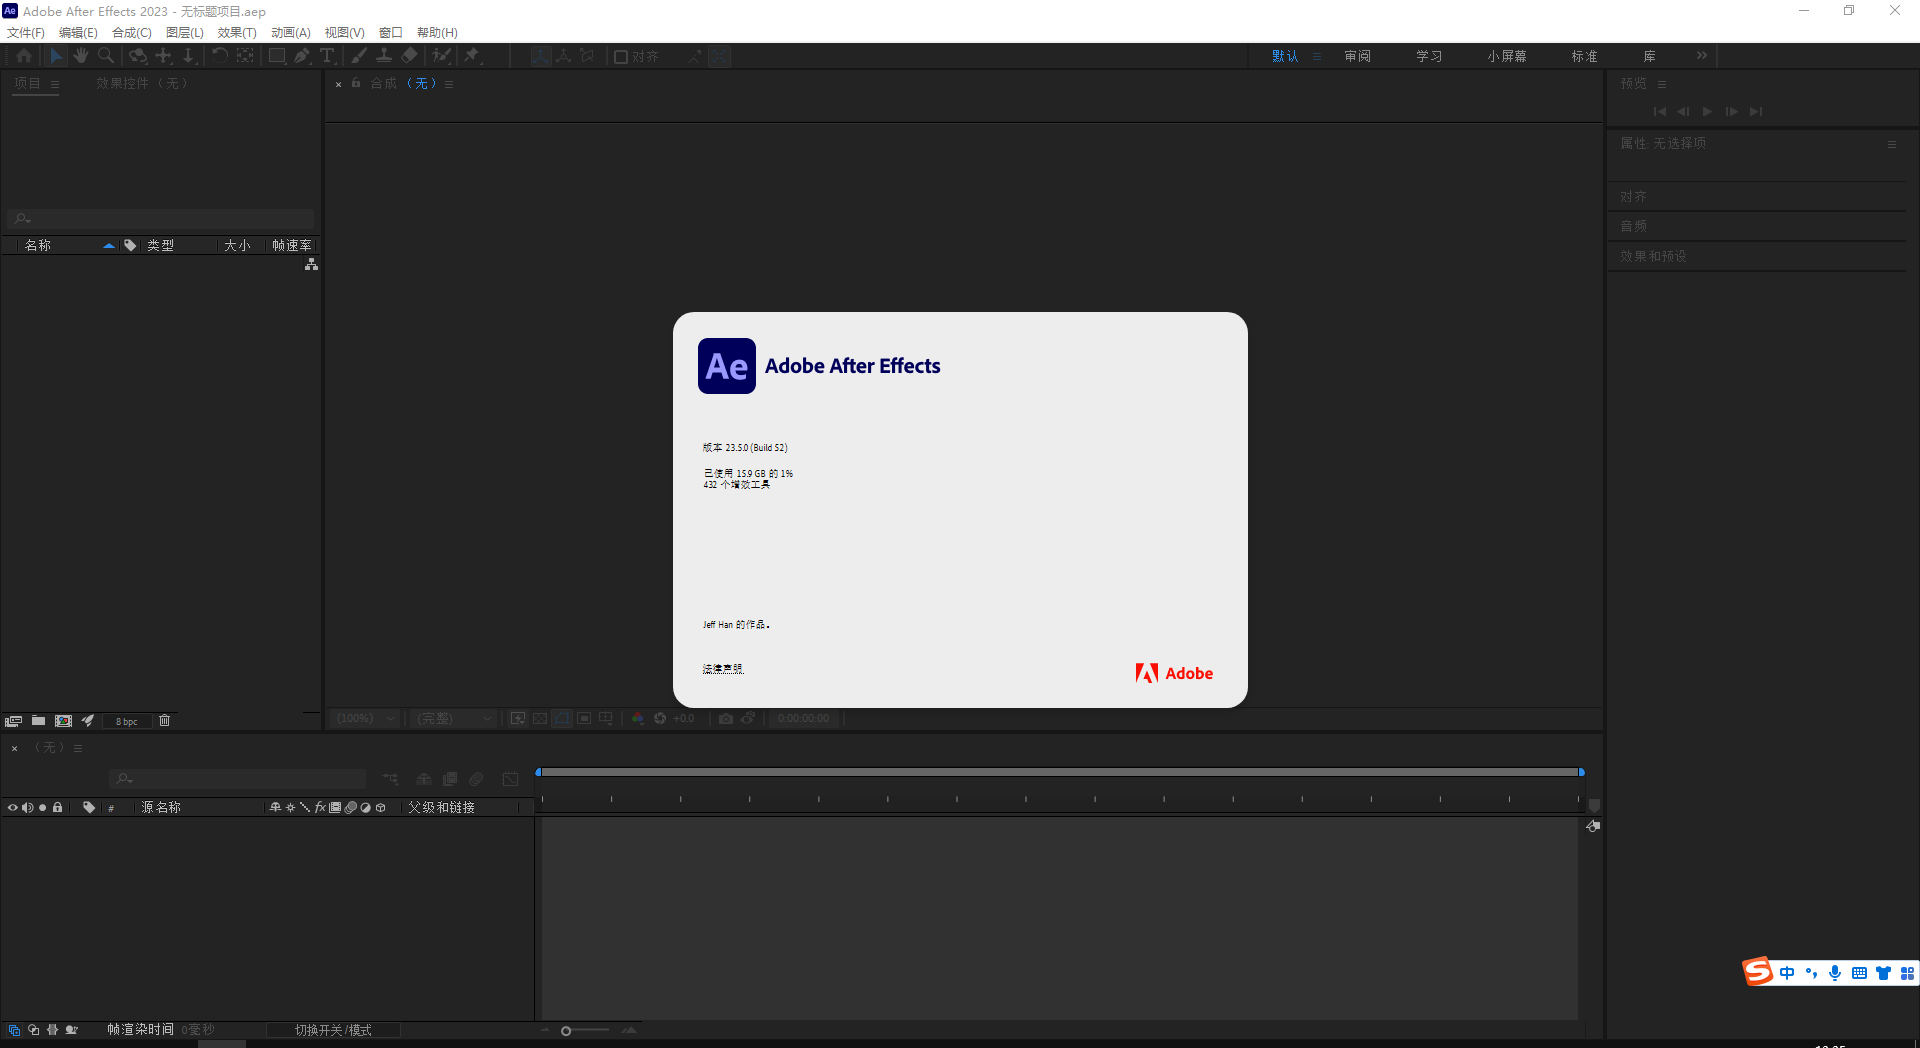Open the 完整 resolution dropdown
Image resolution: width=1920 pixels, height=1048 pixels.
(x=454, y=718)
